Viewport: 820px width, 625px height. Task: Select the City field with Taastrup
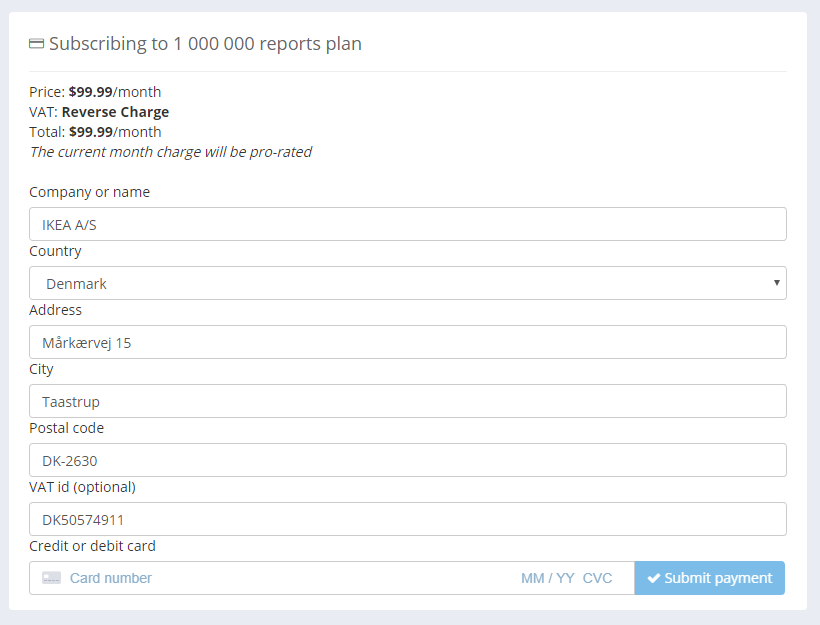pyautogui.click(x=407, y=401)
